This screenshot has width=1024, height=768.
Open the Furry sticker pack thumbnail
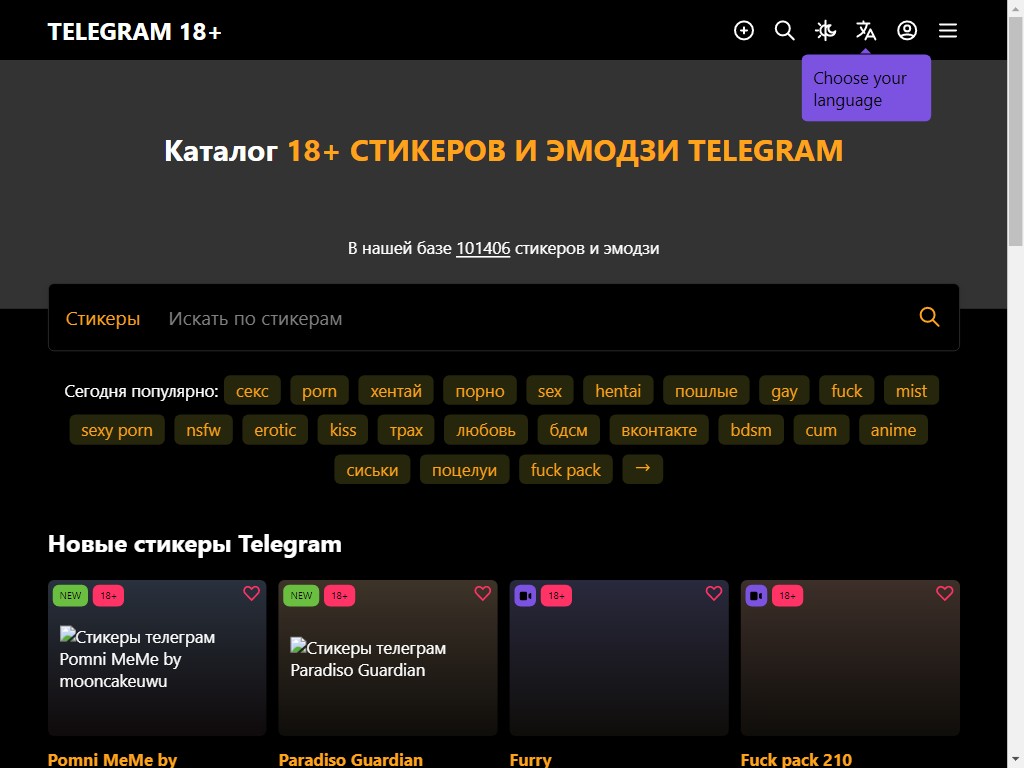pyautogui.click(x=619, y=658)
